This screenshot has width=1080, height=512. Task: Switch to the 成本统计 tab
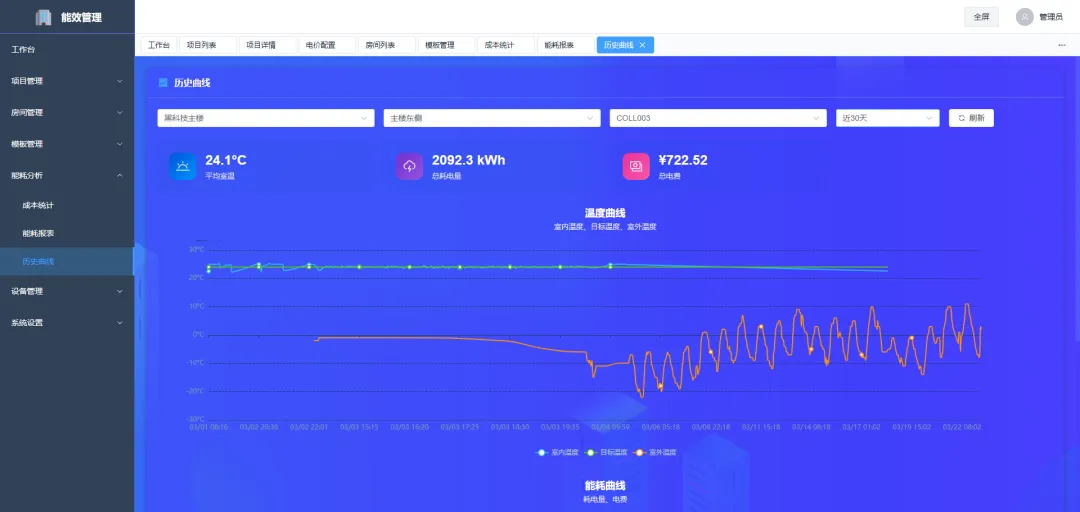coord(506,45)
